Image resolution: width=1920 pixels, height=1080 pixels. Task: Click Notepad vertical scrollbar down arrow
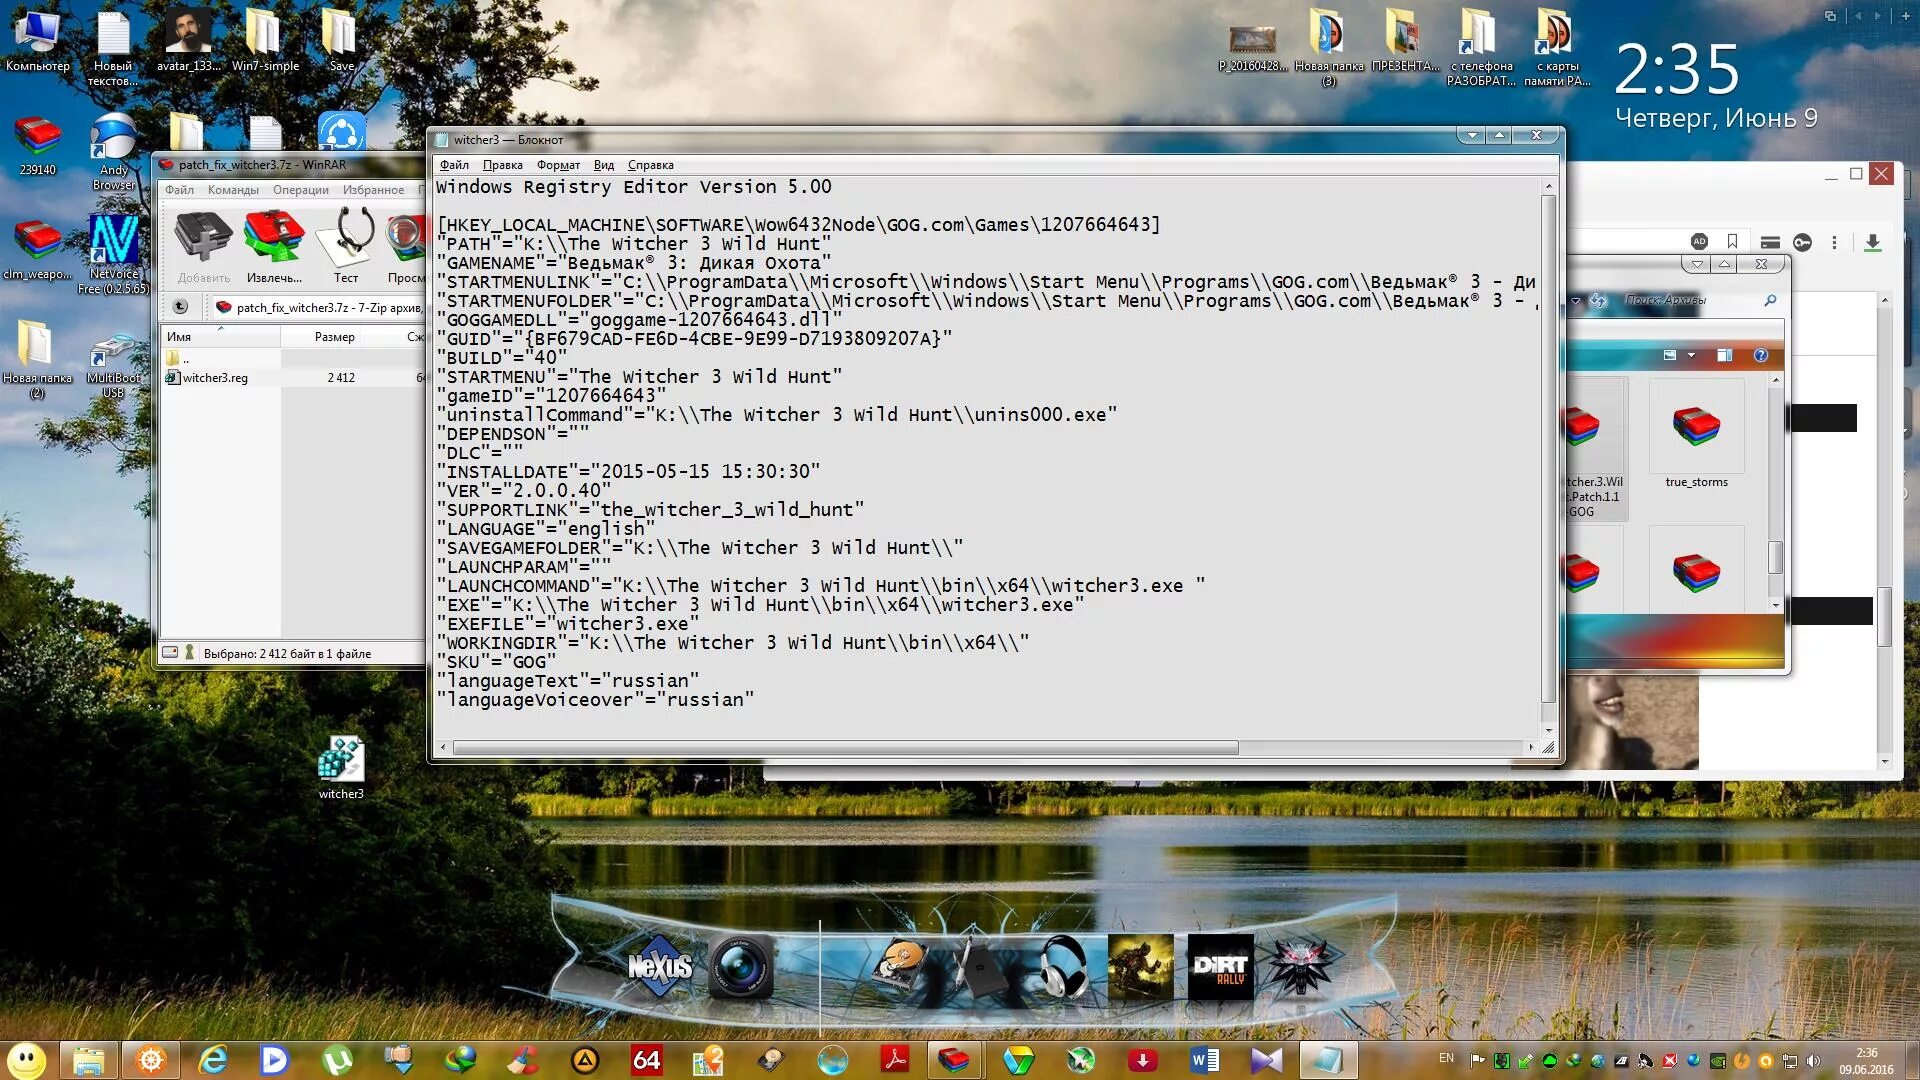pyautogui.click(x=1549, y=732)
